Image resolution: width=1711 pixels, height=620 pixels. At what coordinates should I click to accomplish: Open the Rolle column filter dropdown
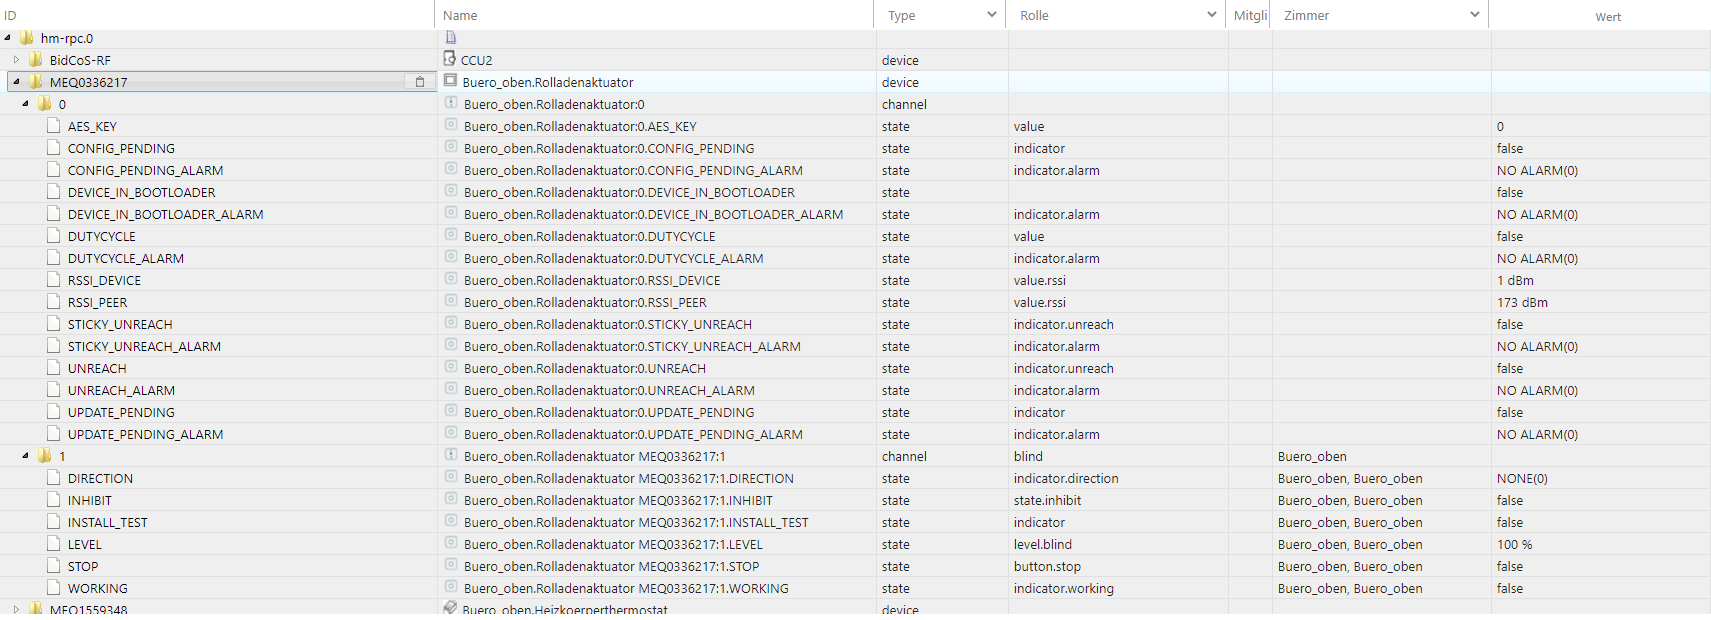(x=1212, y=15)
